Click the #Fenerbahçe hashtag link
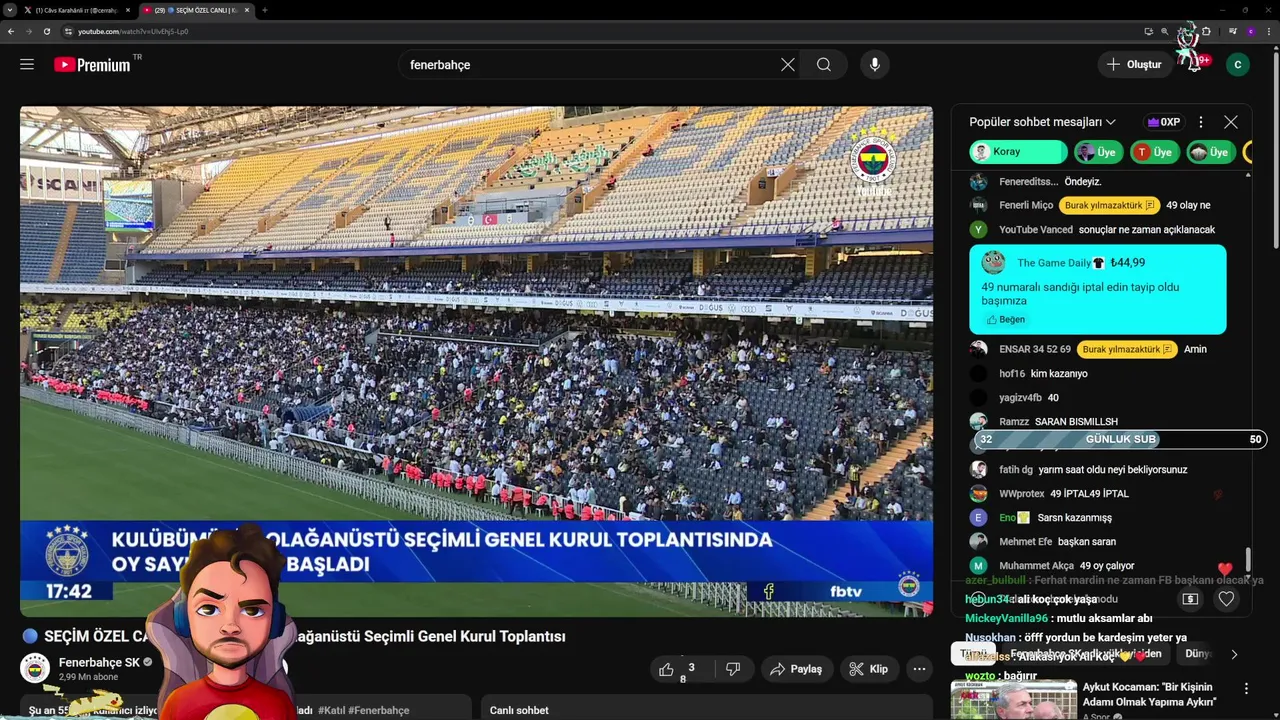1280x720 pixels. [x=379, y=710]
